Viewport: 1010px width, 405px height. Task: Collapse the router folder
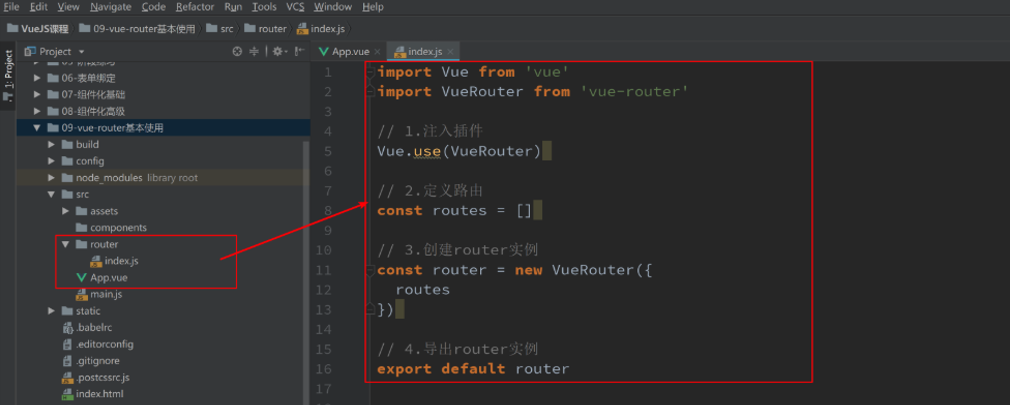[65, 245]
